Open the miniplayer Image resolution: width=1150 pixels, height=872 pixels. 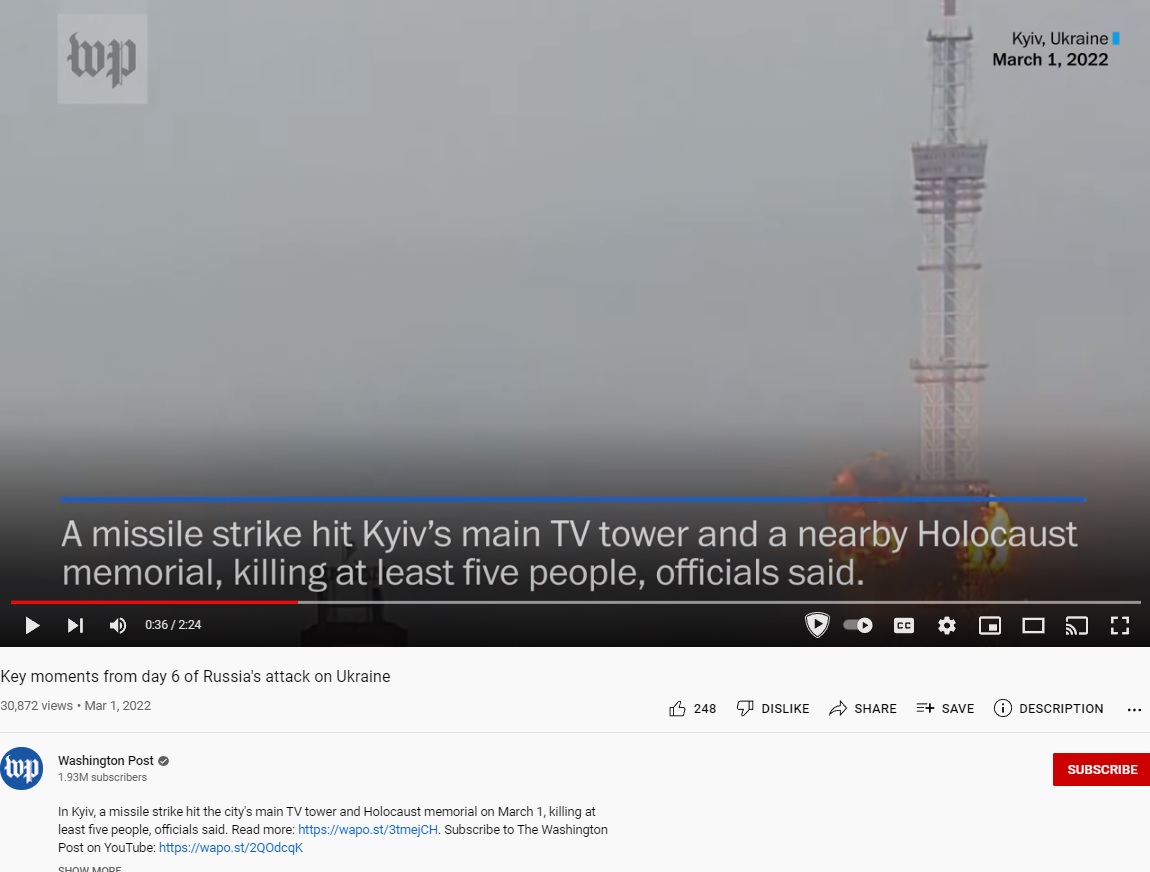click(x=990, y=625)
